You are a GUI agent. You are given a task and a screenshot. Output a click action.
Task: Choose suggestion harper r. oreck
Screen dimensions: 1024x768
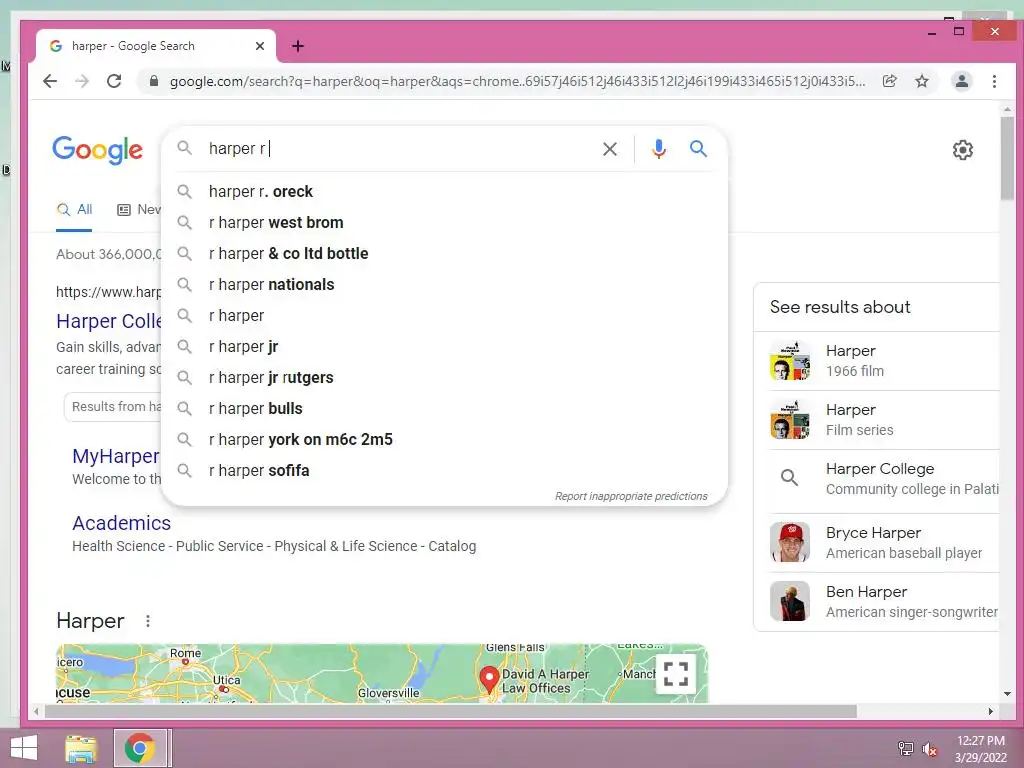point(444,191)
